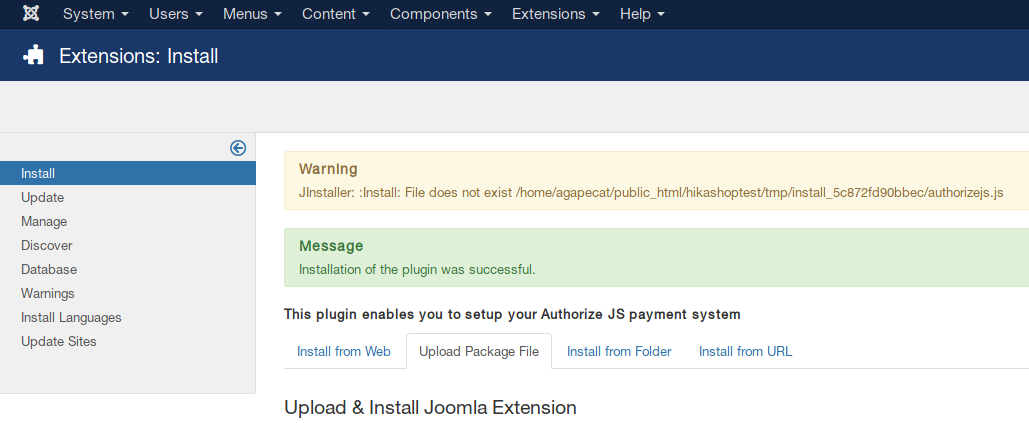Select Discover in the sidebar
Viewport: 1029px width, 423px height.
(x=47, y=245)
